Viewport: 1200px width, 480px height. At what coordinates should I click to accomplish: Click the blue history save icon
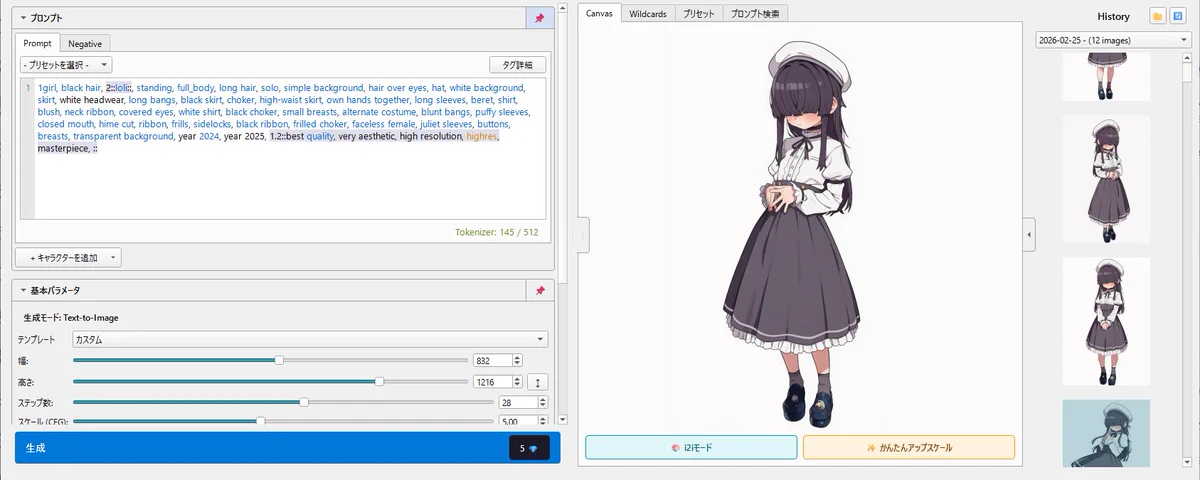pos(1176,16)
